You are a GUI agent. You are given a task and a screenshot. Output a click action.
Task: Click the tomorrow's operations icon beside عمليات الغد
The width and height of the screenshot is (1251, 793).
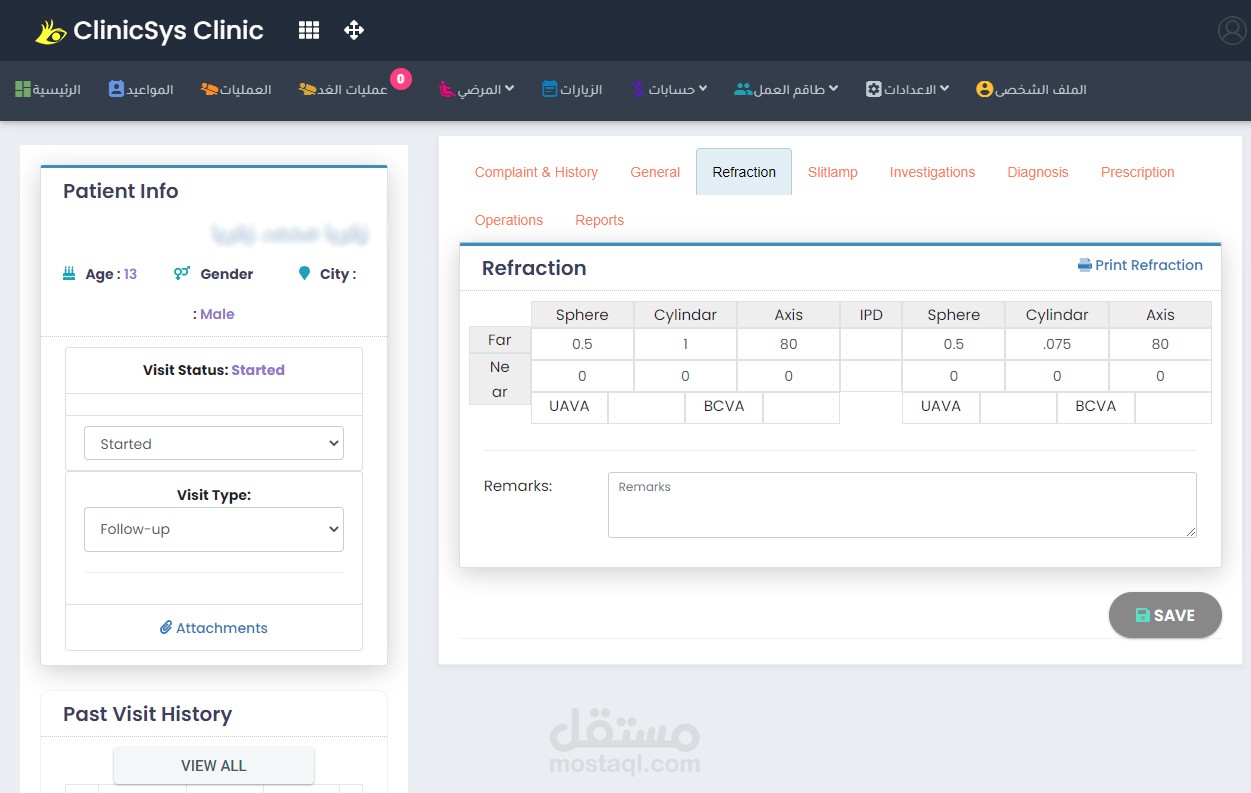tap(308, 89)
